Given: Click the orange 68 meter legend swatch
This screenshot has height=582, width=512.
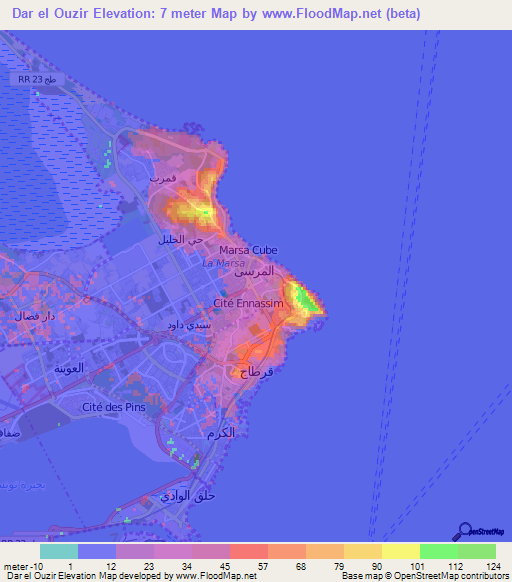Looking at the screenshot, I should (x=287, y=552).
